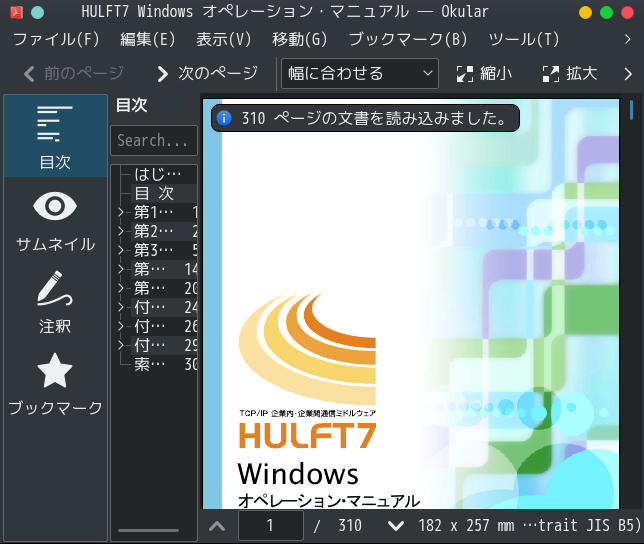Expand the 第… chapter at page 14
The image size is (644, 544).
[x=121, y=269]
